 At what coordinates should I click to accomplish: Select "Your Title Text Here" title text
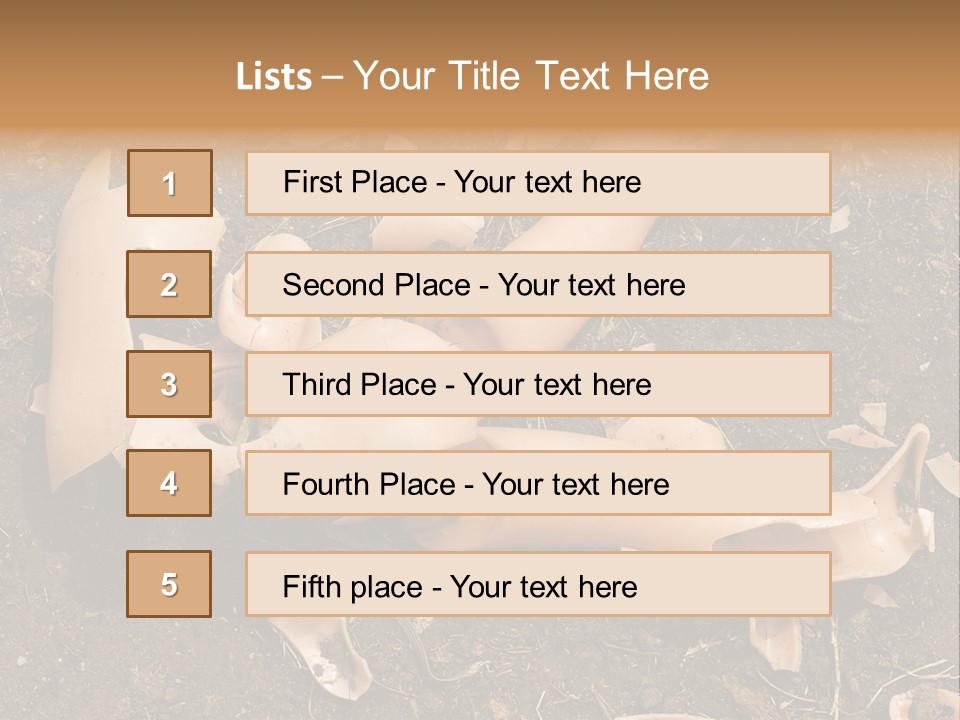pos(531,76)
